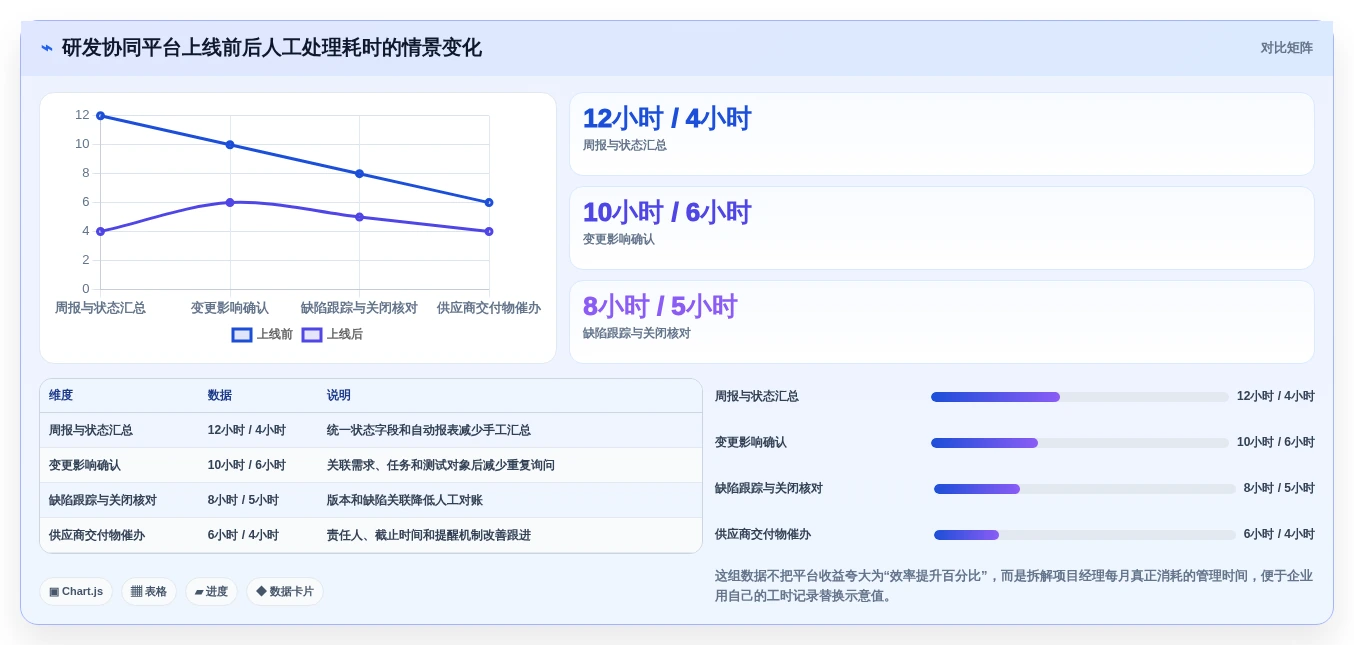1354x645 pixels.
Task: Click progress label 12小时 / 4小时 value
Action: tap(1276, 396)
